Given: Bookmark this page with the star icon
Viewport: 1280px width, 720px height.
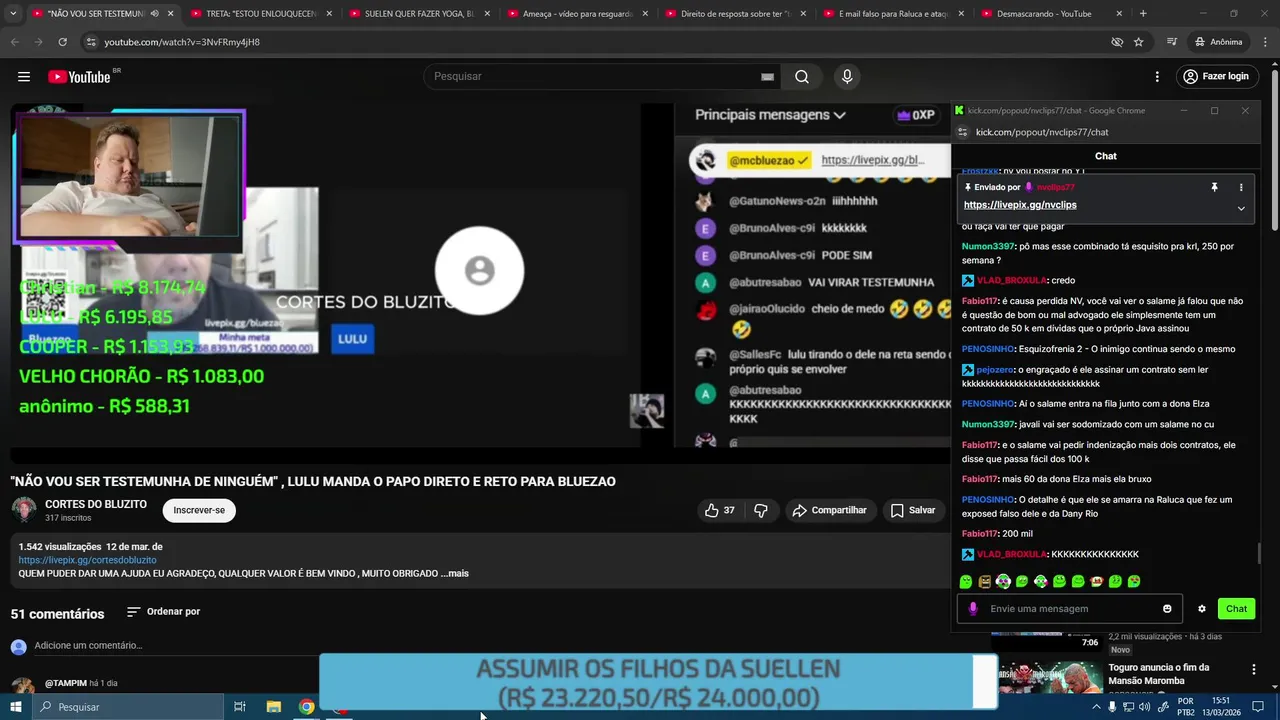Looking at the screenshot, I should click(1138, 42).
